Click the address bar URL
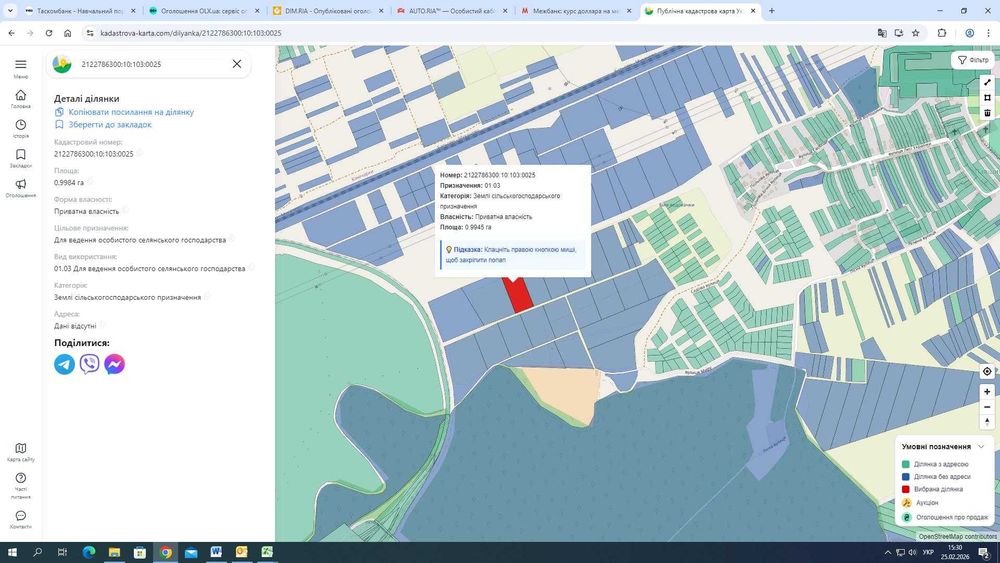1000x563 pixels. point(191,33)
